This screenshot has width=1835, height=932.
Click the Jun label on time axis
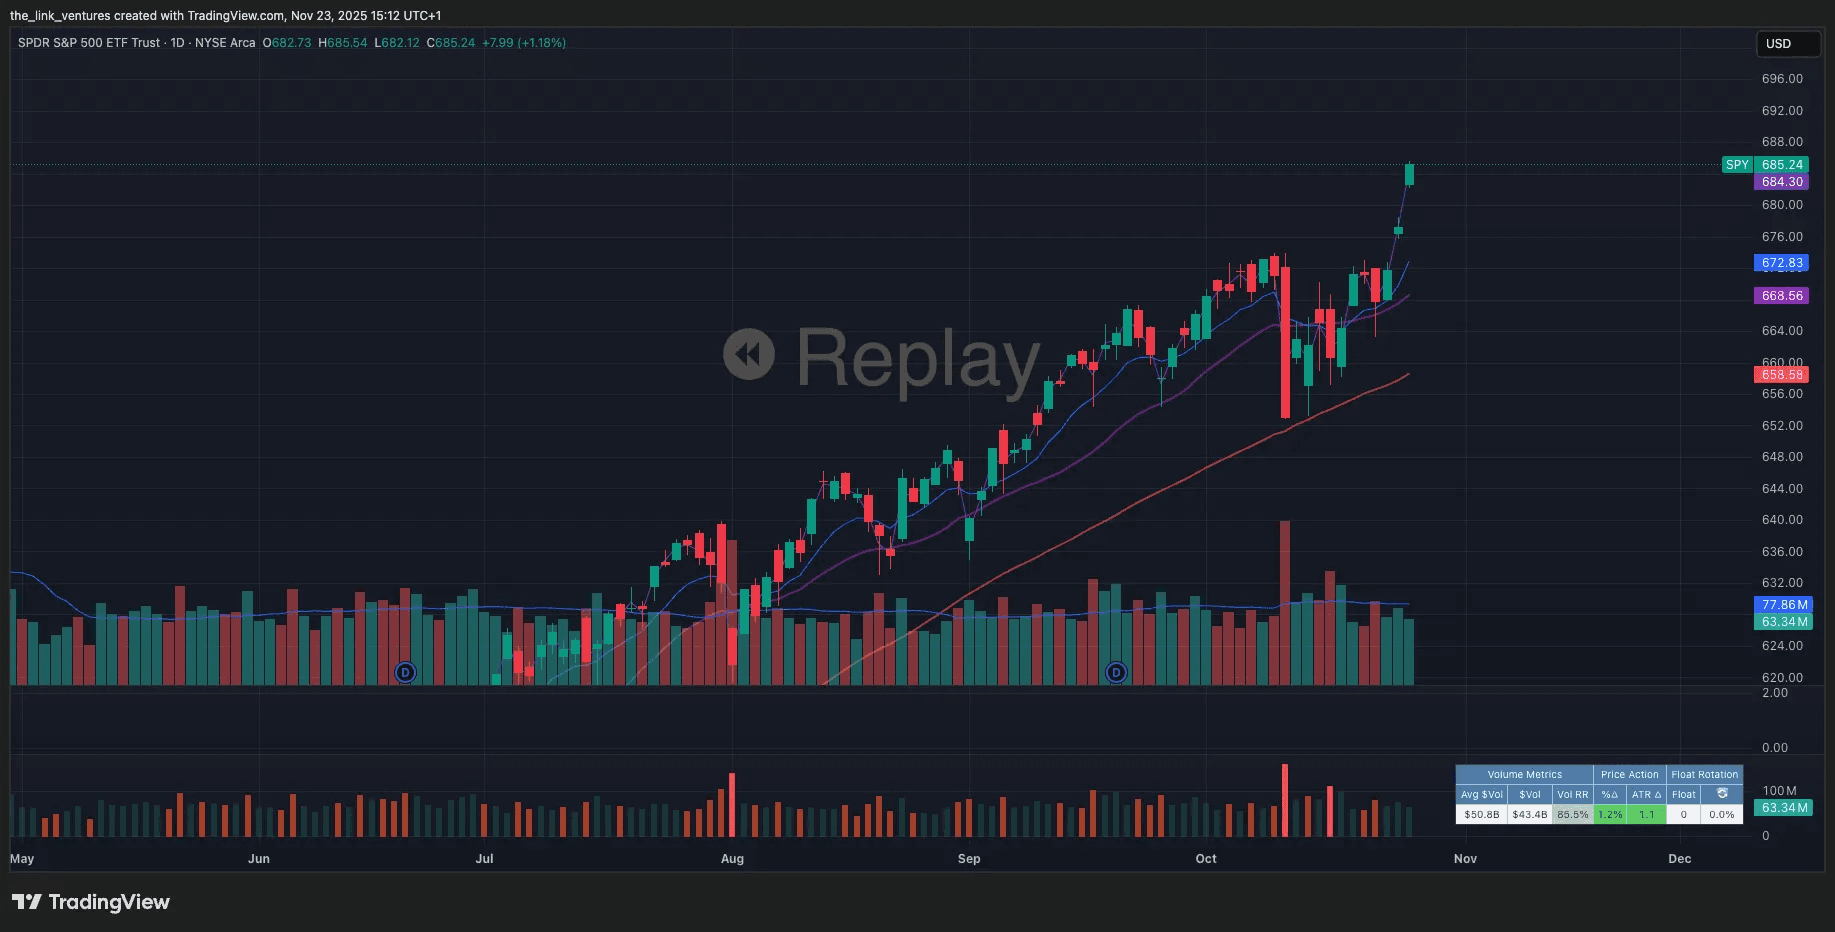coord(259,859)
